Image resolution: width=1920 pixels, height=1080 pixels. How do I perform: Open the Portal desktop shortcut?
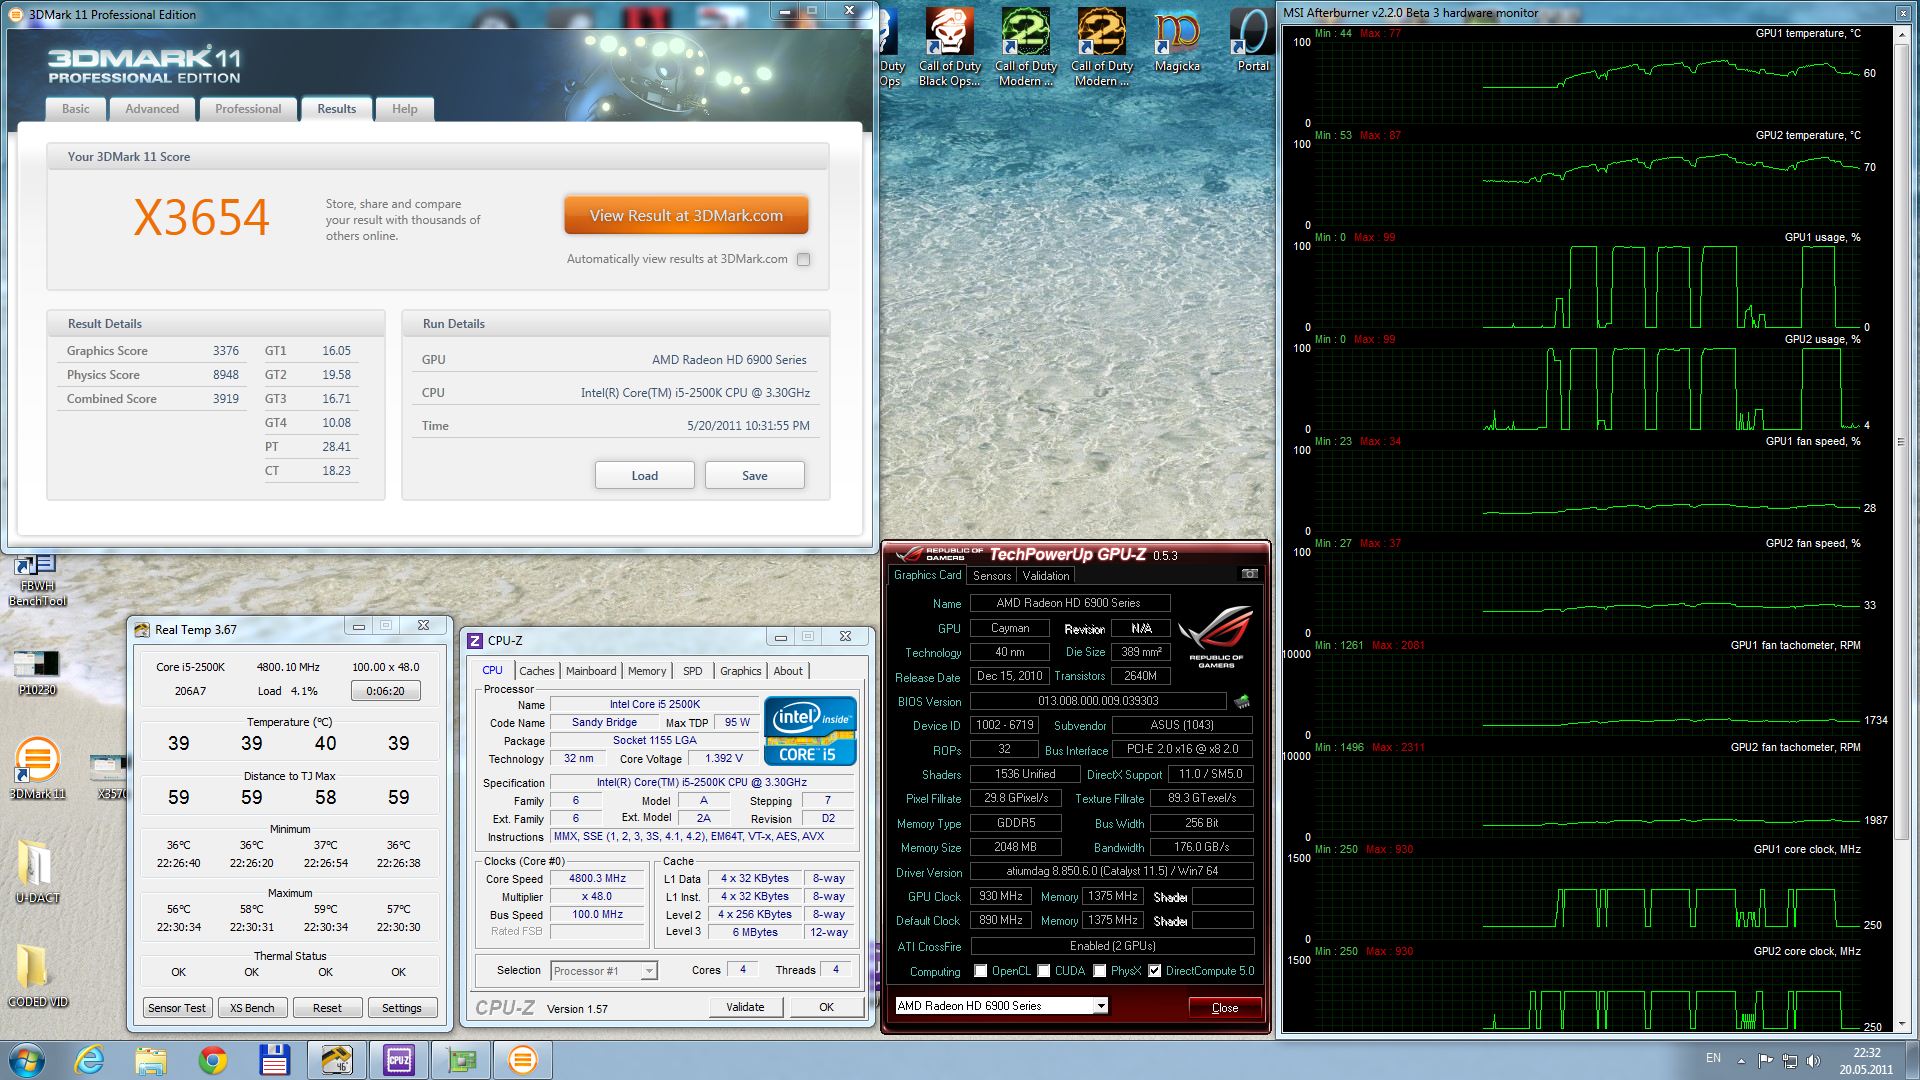[1252, 40]
